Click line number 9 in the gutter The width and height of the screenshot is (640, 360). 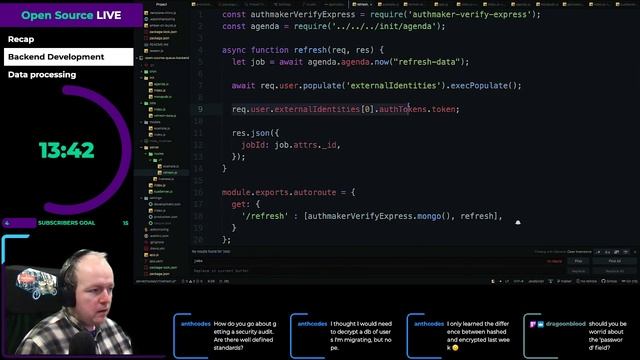tap(200, 109)
